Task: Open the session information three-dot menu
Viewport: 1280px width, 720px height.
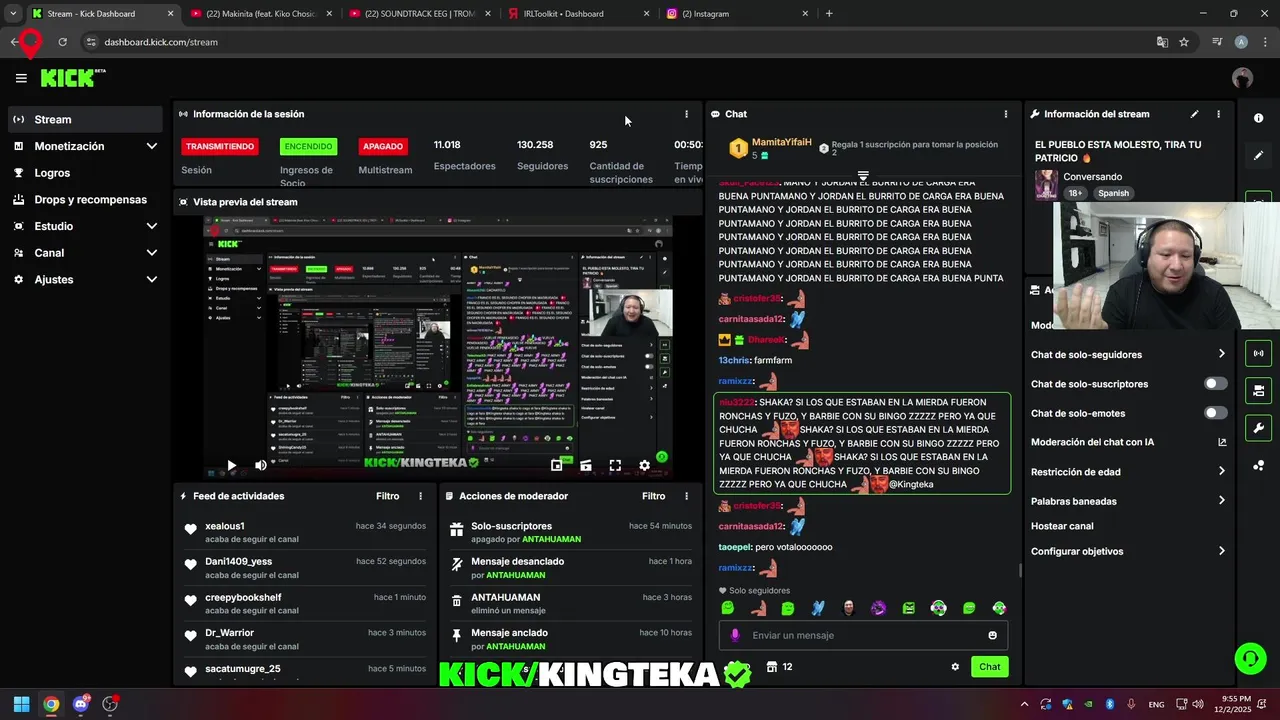Action: click(686, 114)
